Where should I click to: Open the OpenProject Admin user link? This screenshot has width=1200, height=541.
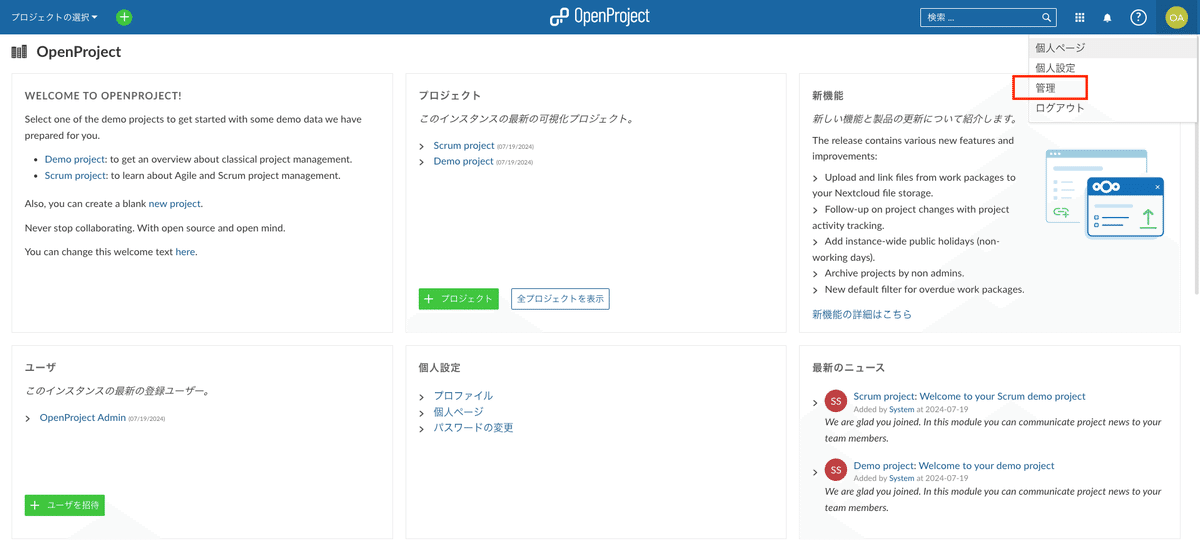pos(83,418)
